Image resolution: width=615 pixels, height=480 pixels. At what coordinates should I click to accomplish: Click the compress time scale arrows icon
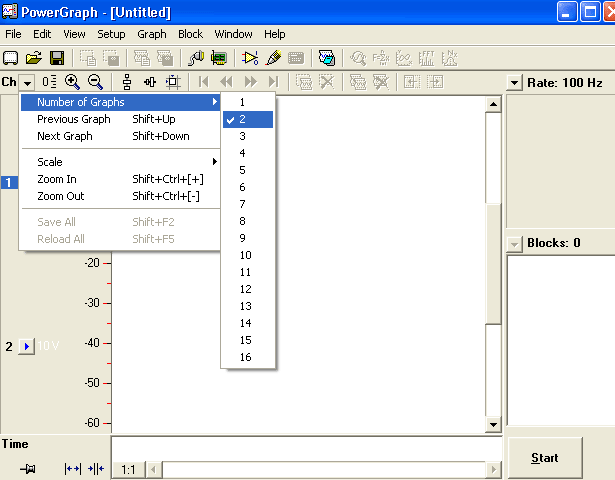pos(96,469)
